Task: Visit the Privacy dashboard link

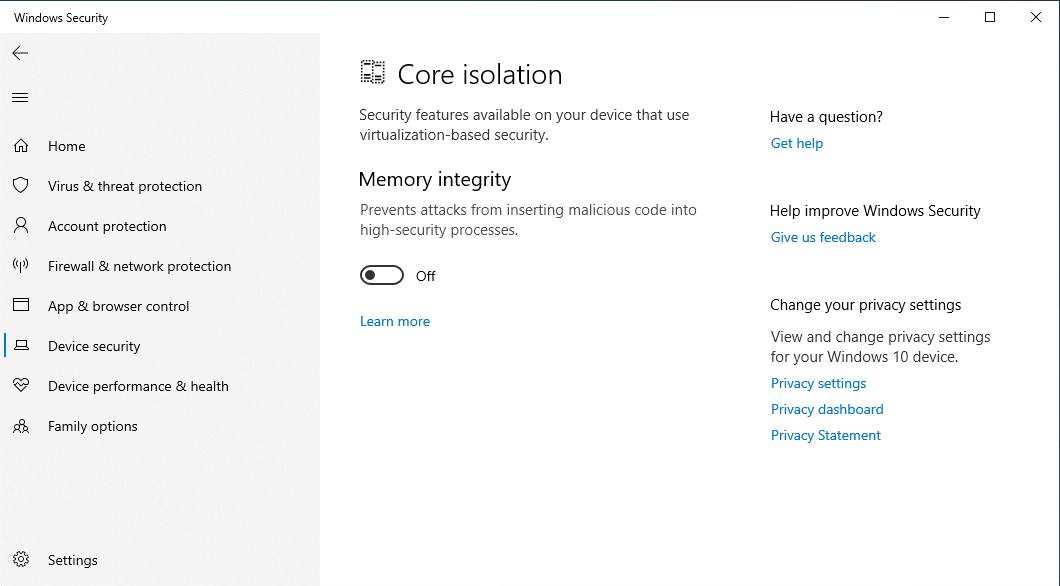Action: tap(827, 410)
